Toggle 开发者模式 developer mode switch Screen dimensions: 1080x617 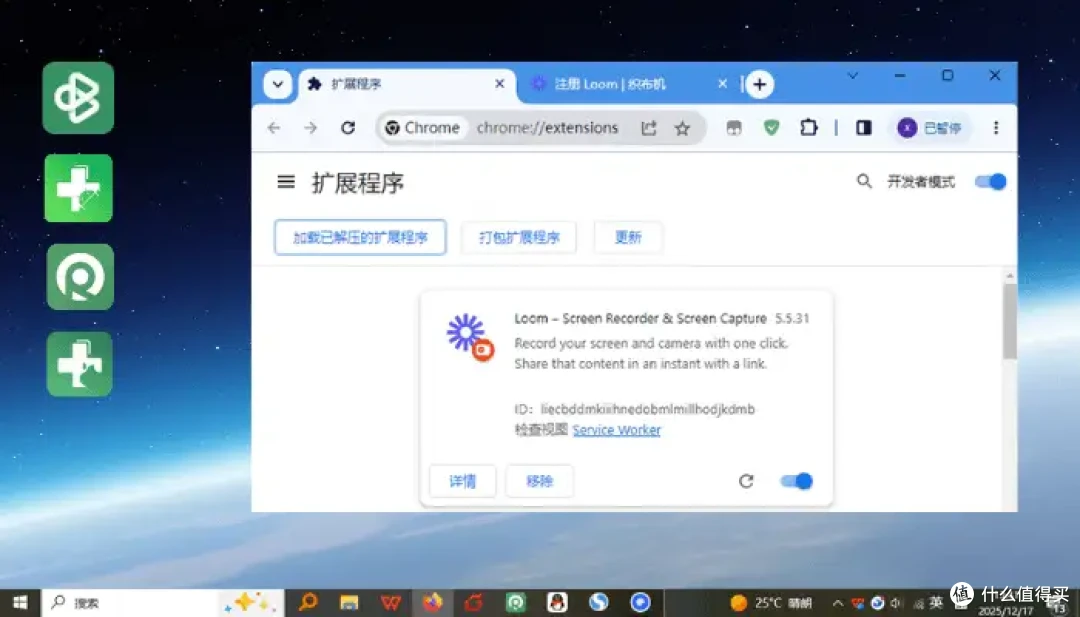990,181
